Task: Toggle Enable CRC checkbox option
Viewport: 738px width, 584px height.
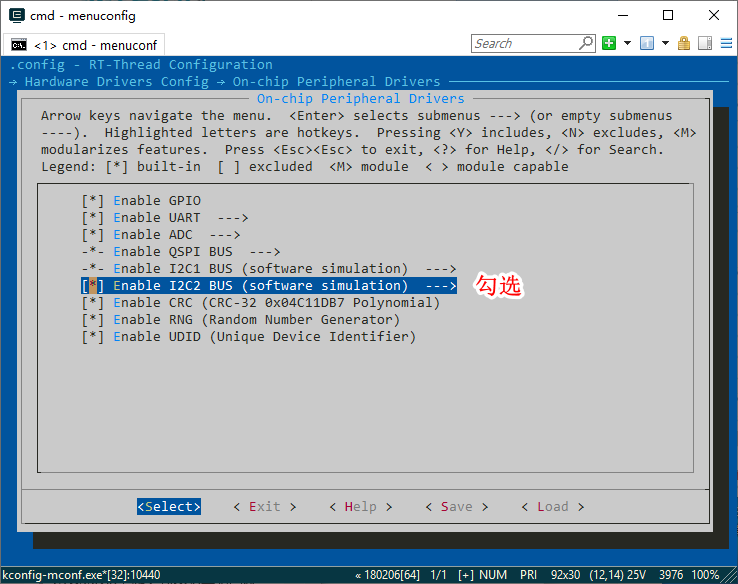Action: pos(93,302)
